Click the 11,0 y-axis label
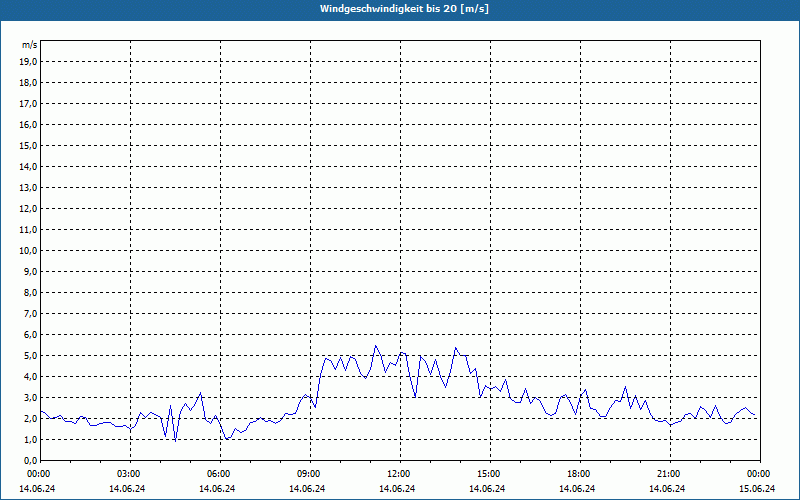Screen dimensions: 800x500 [28, 230]
